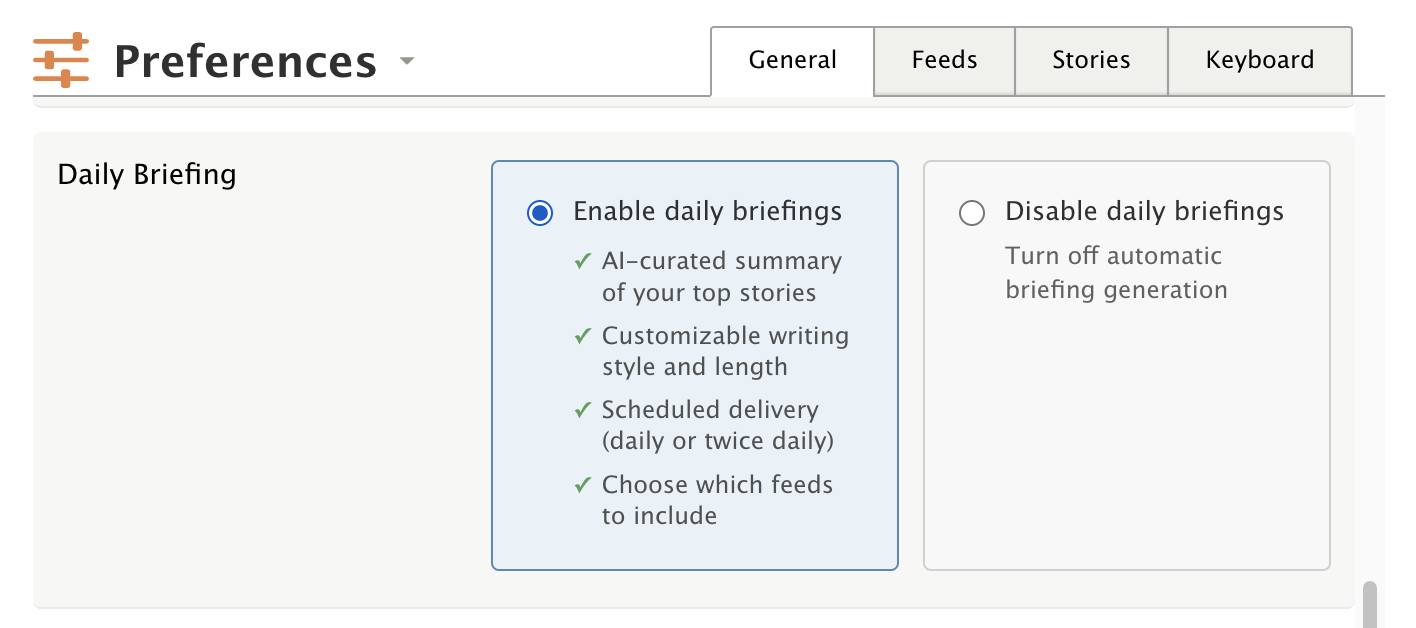Click "Choose which feeds to include" text
1416x628 pixels.
coord(716,500)
